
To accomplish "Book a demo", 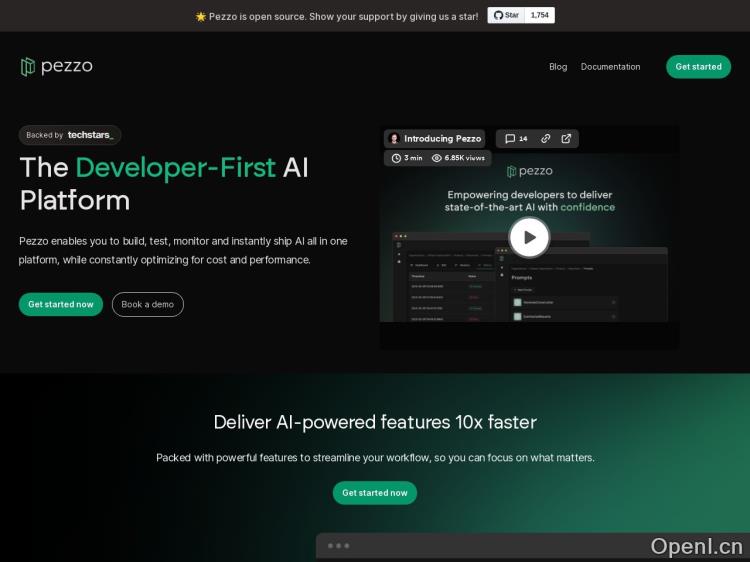I will 148,304.
